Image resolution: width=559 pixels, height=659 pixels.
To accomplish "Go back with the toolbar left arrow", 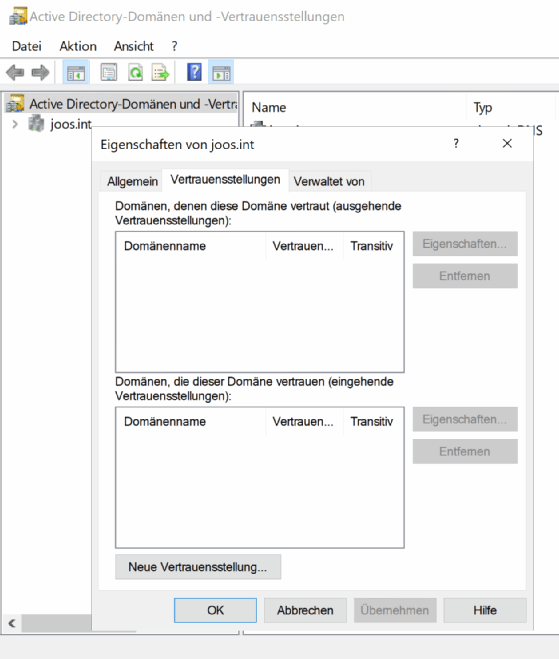I will click(x=15, y=73).
